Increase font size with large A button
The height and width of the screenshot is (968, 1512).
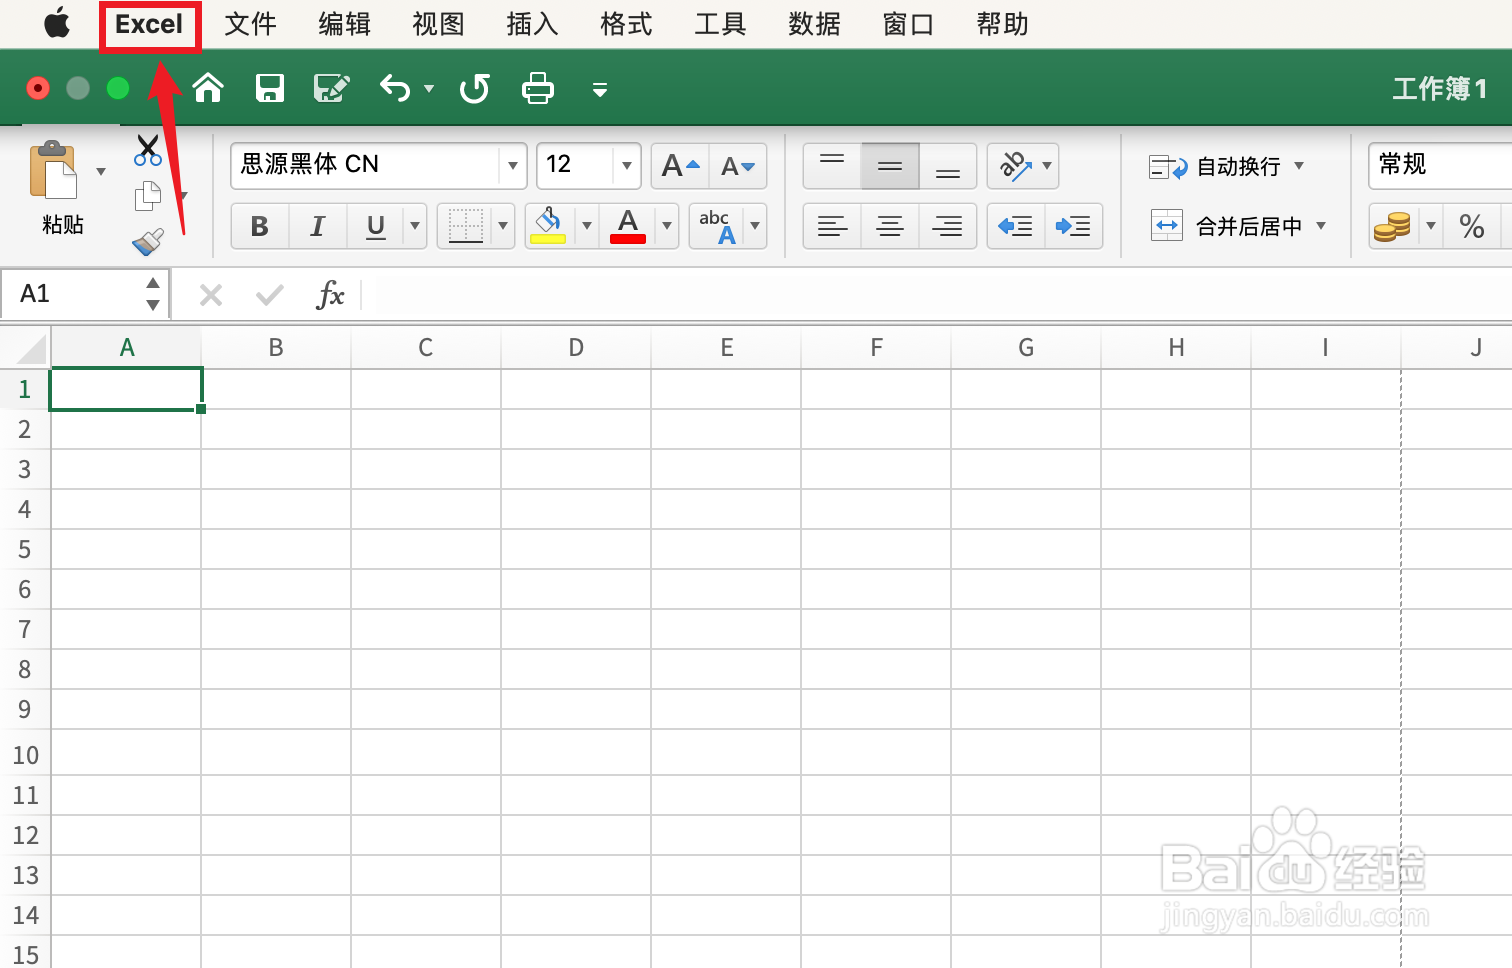[681, 166]
